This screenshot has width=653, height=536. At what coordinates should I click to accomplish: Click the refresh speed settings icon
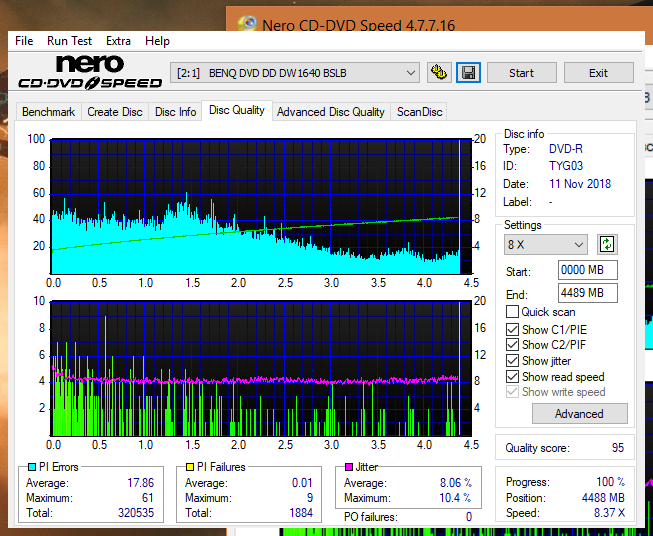pos(607,244)
